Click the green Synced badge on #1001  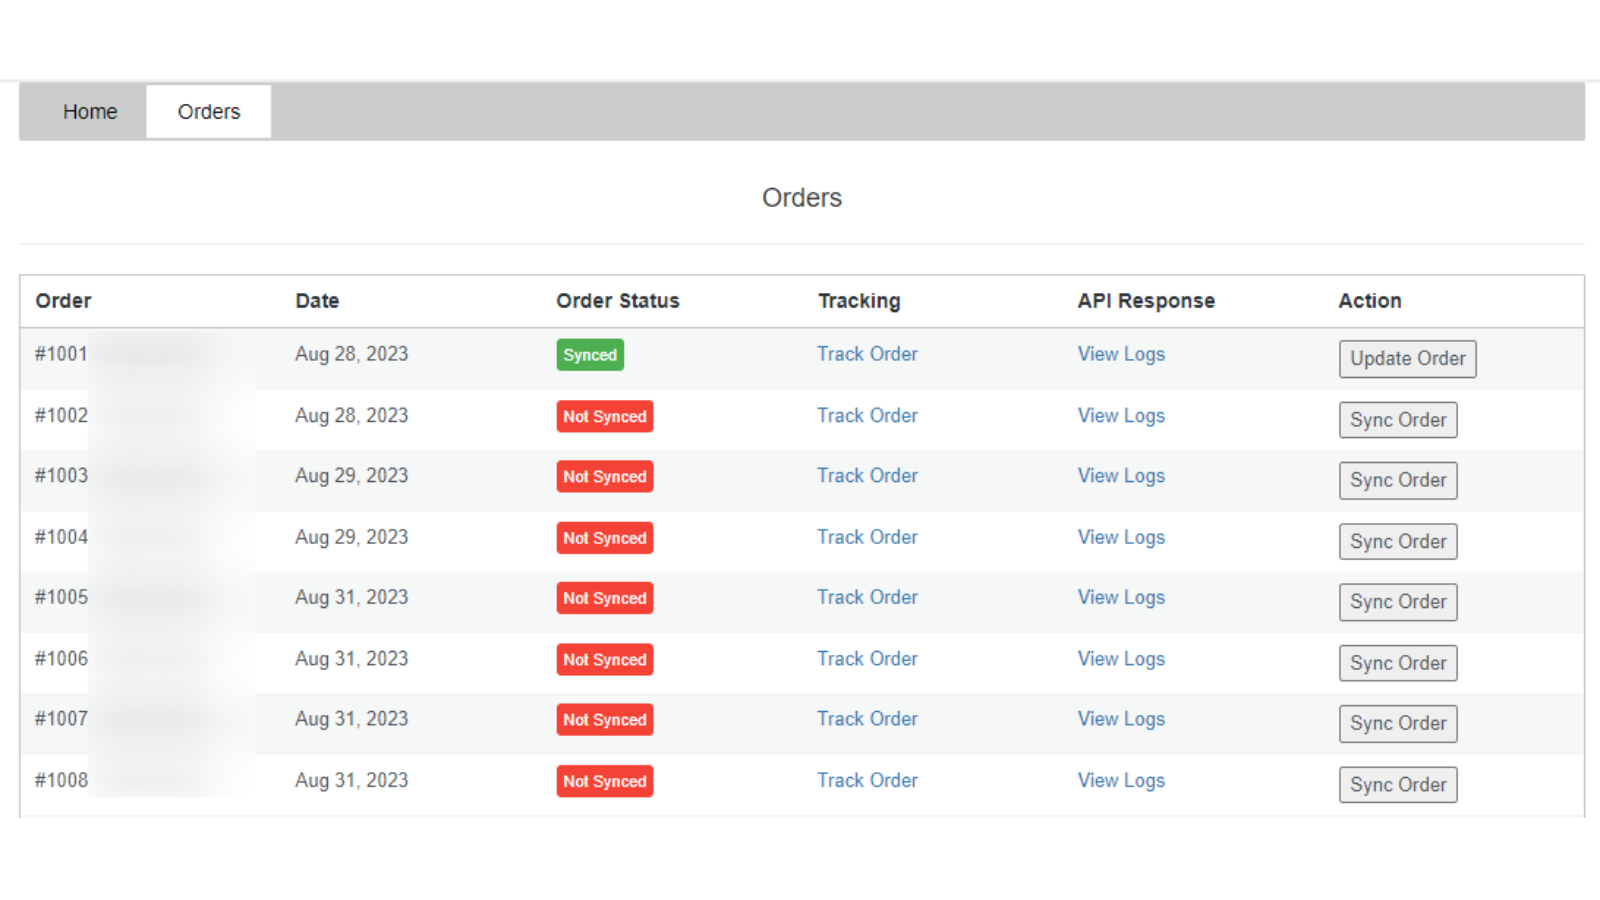click(x=590, y=354)
